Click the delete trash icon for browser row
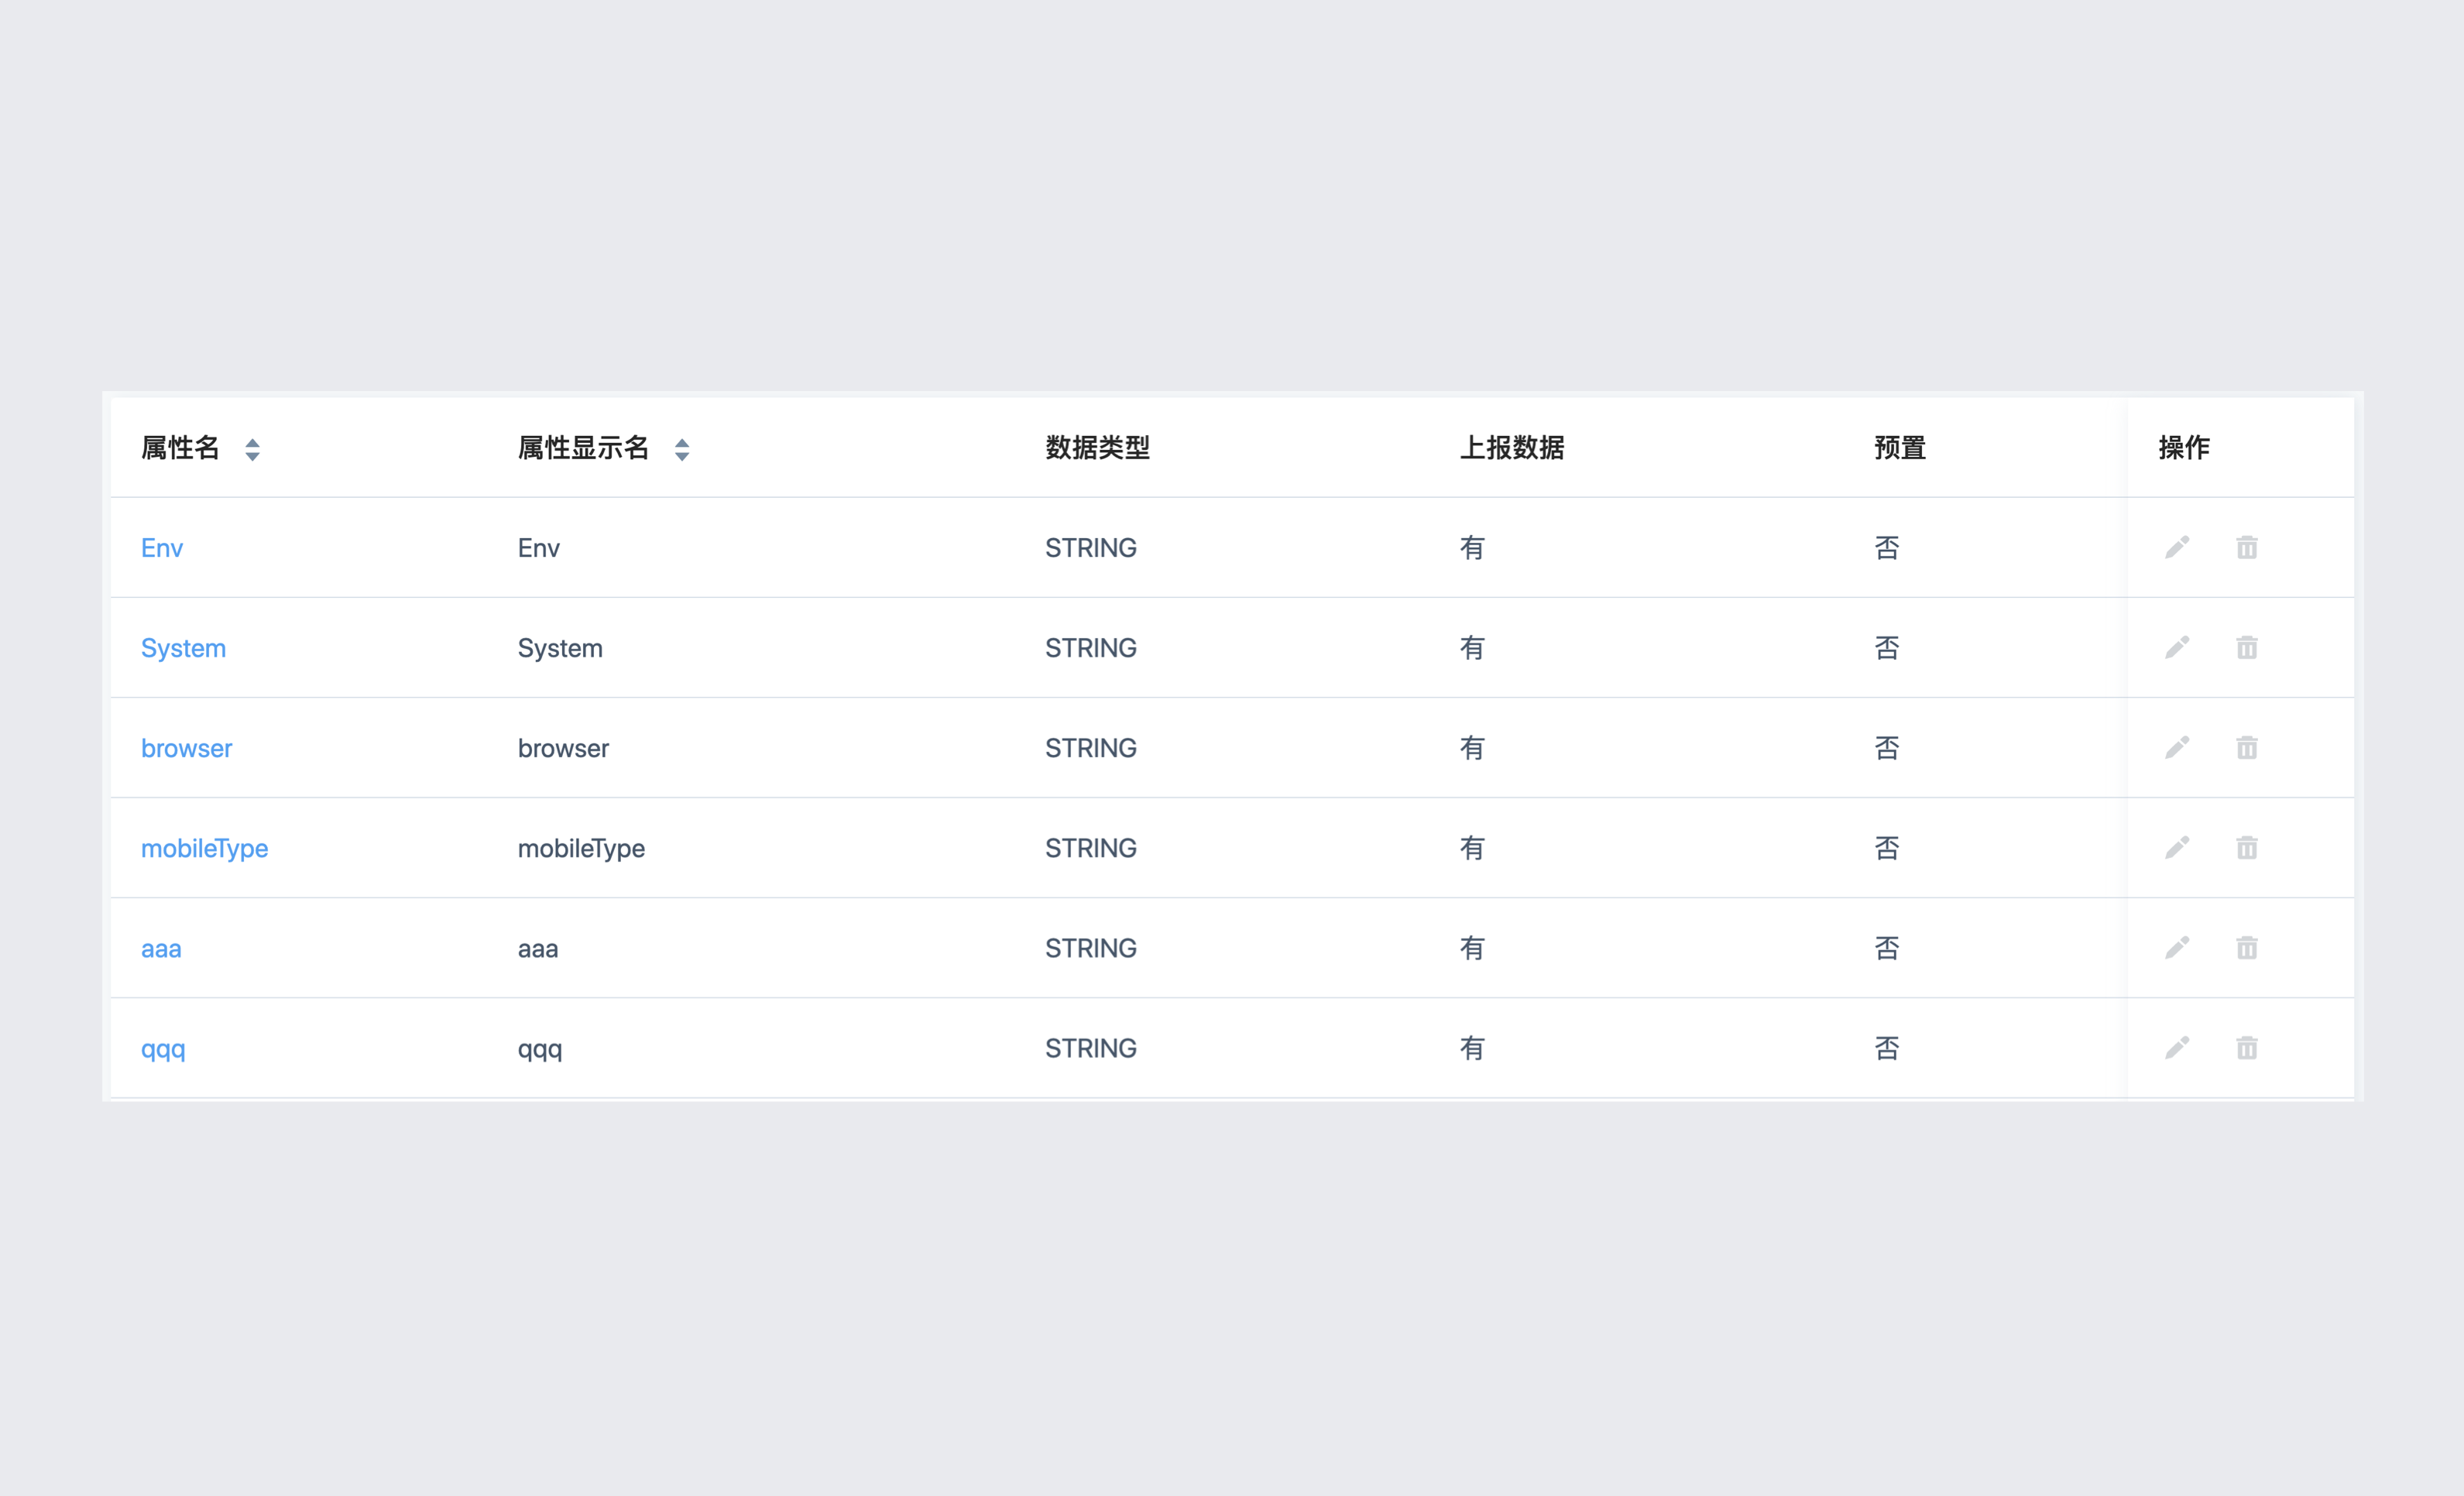Screen dimensions: 2464x1496 [x=2247, y=748]
